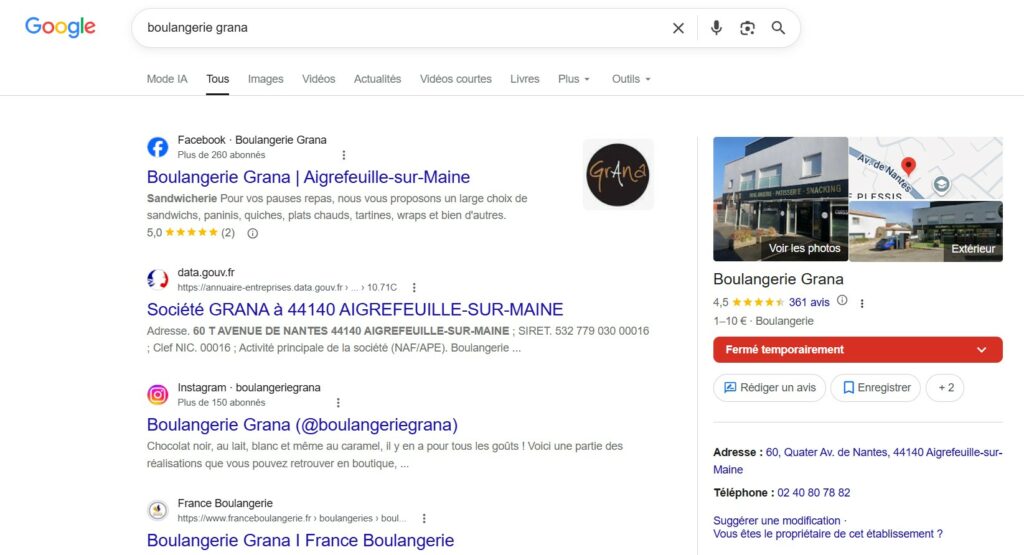Expand the 'Fermé temporairement' banner
The image size is (1024, 555).
857,350
